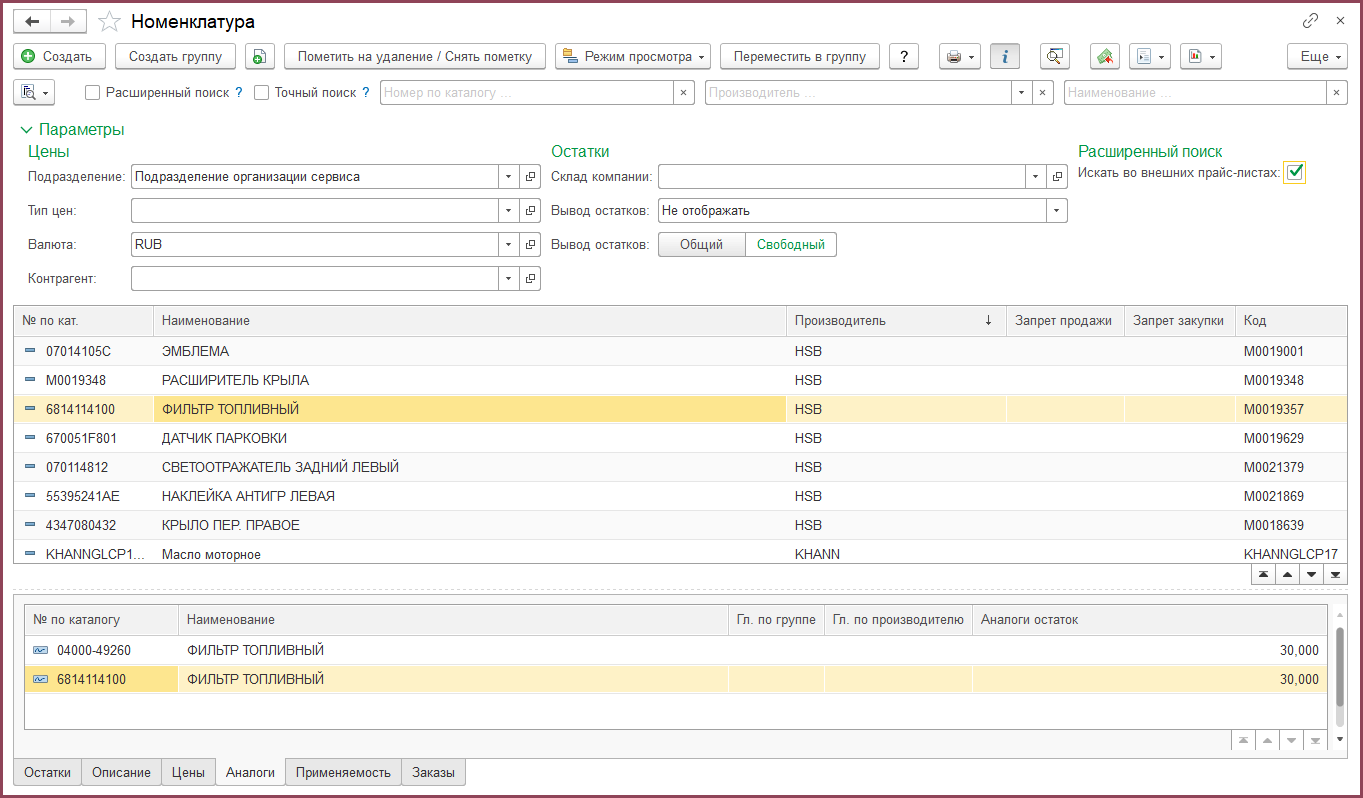Screen dimensions: 1363x798
Task: Move up one row in the main list
Action: pos(1288,575)
